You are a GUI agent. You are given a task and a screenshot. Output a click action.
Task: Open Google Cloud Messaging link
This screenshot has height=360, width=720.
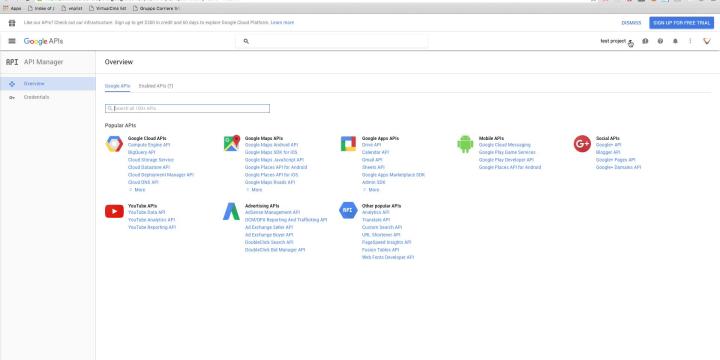click(505, 145)
